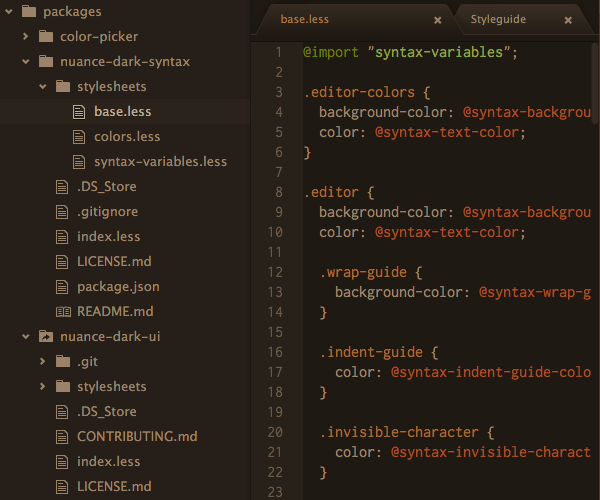The height and width of the screenshot is (500, 600).
Task: Expand the color-picker folder arrow
Action: click(24, 37)
